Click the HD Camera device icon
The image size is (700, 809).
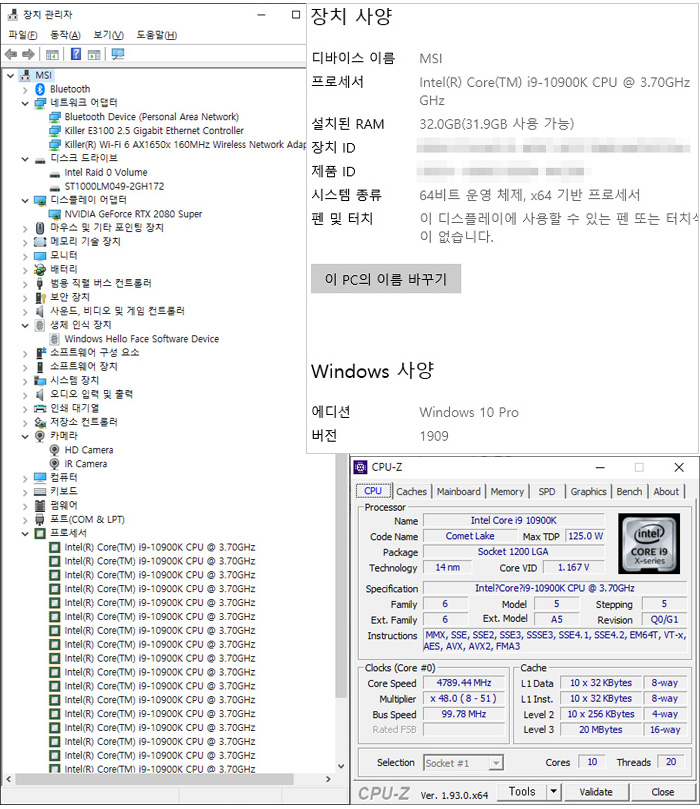54,450
